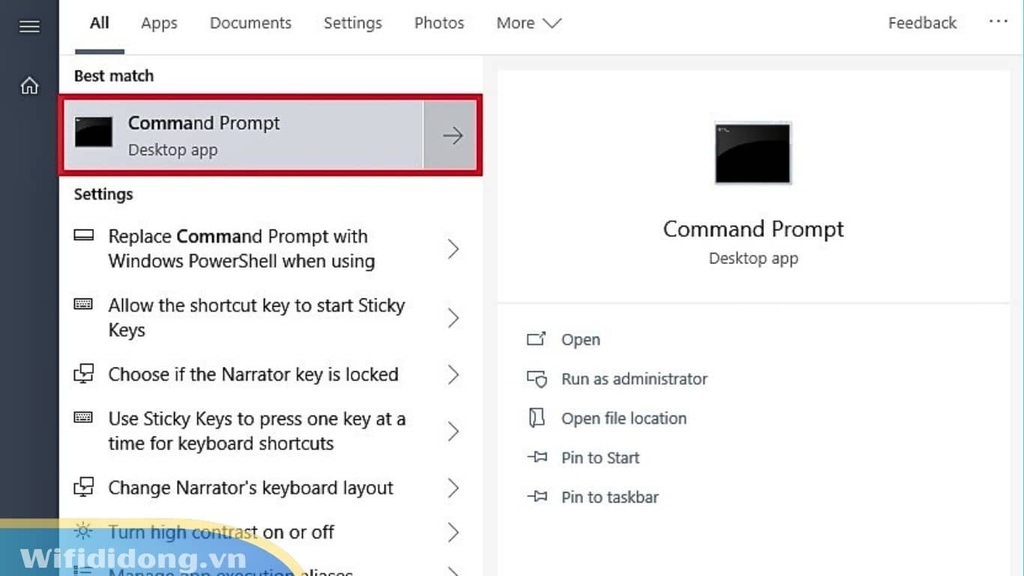The width and height of the screenshot is (1024, 576).
Task: Click the Home icon in sidebar
Action: pos(30,86)
